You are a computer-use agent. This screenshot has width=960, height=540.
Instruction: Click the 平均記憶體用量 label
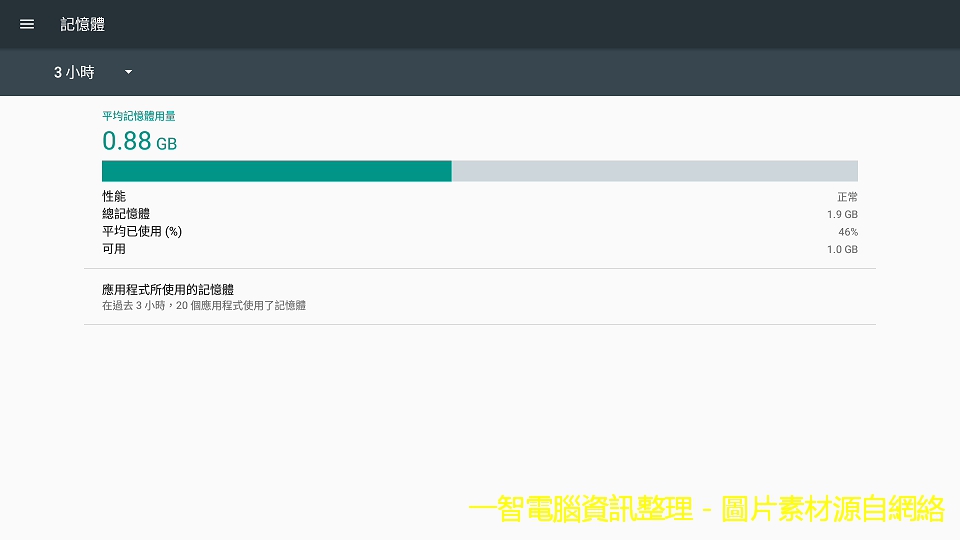click(139, 116)
